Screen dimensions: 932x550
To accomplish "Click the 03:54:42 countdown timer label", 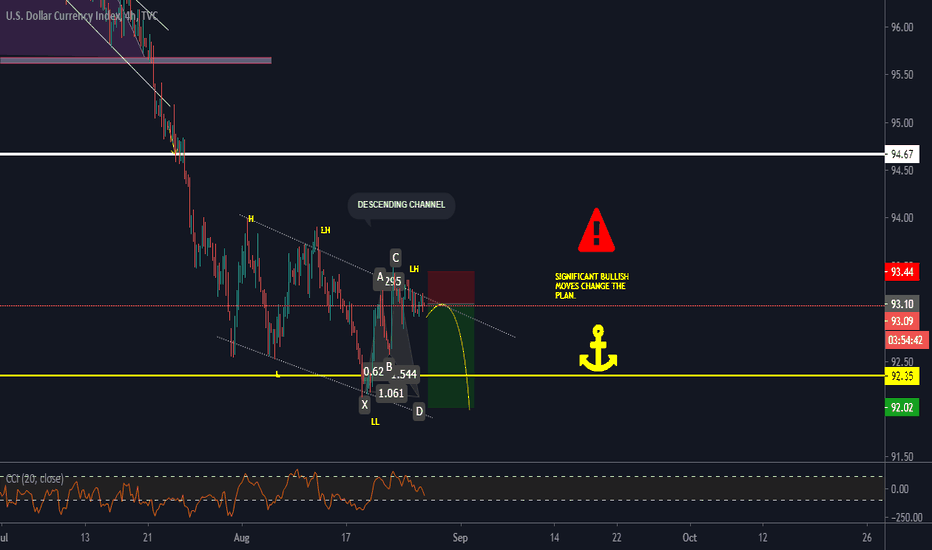I will tap(906, 340).
